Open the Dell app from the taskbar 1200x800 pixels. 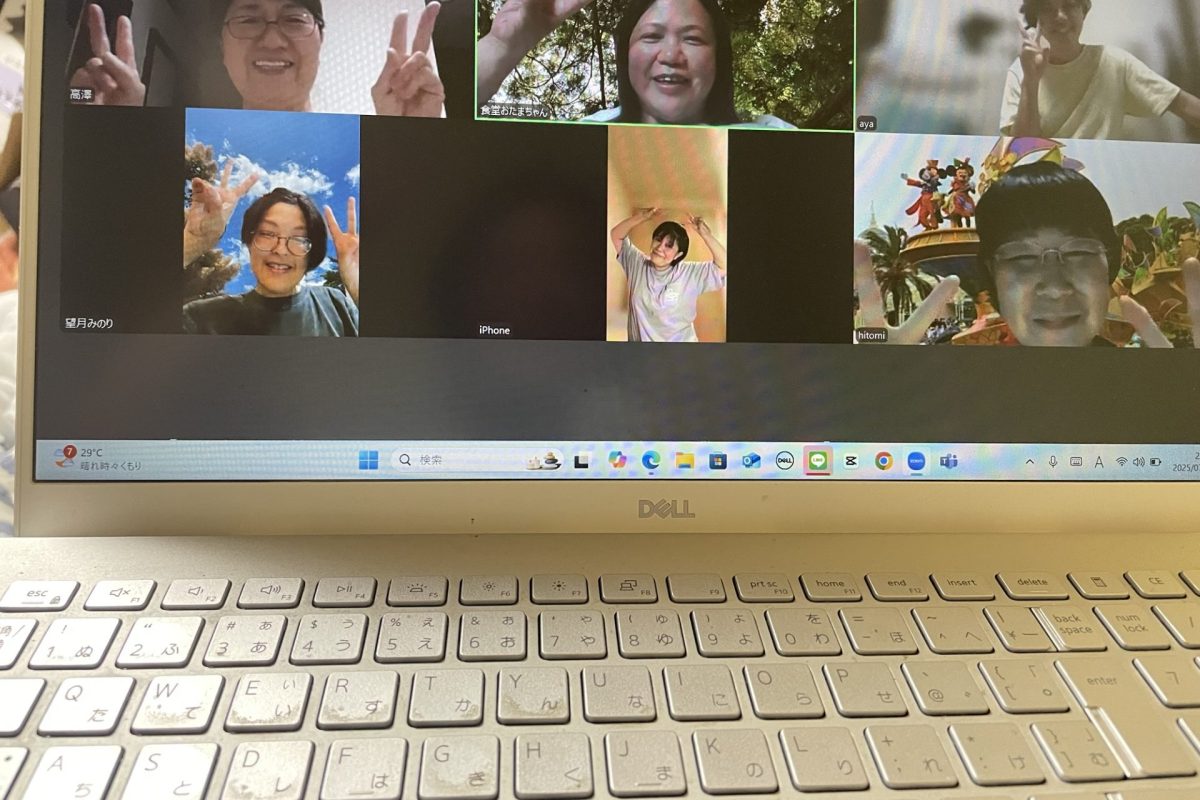[785, 460]
